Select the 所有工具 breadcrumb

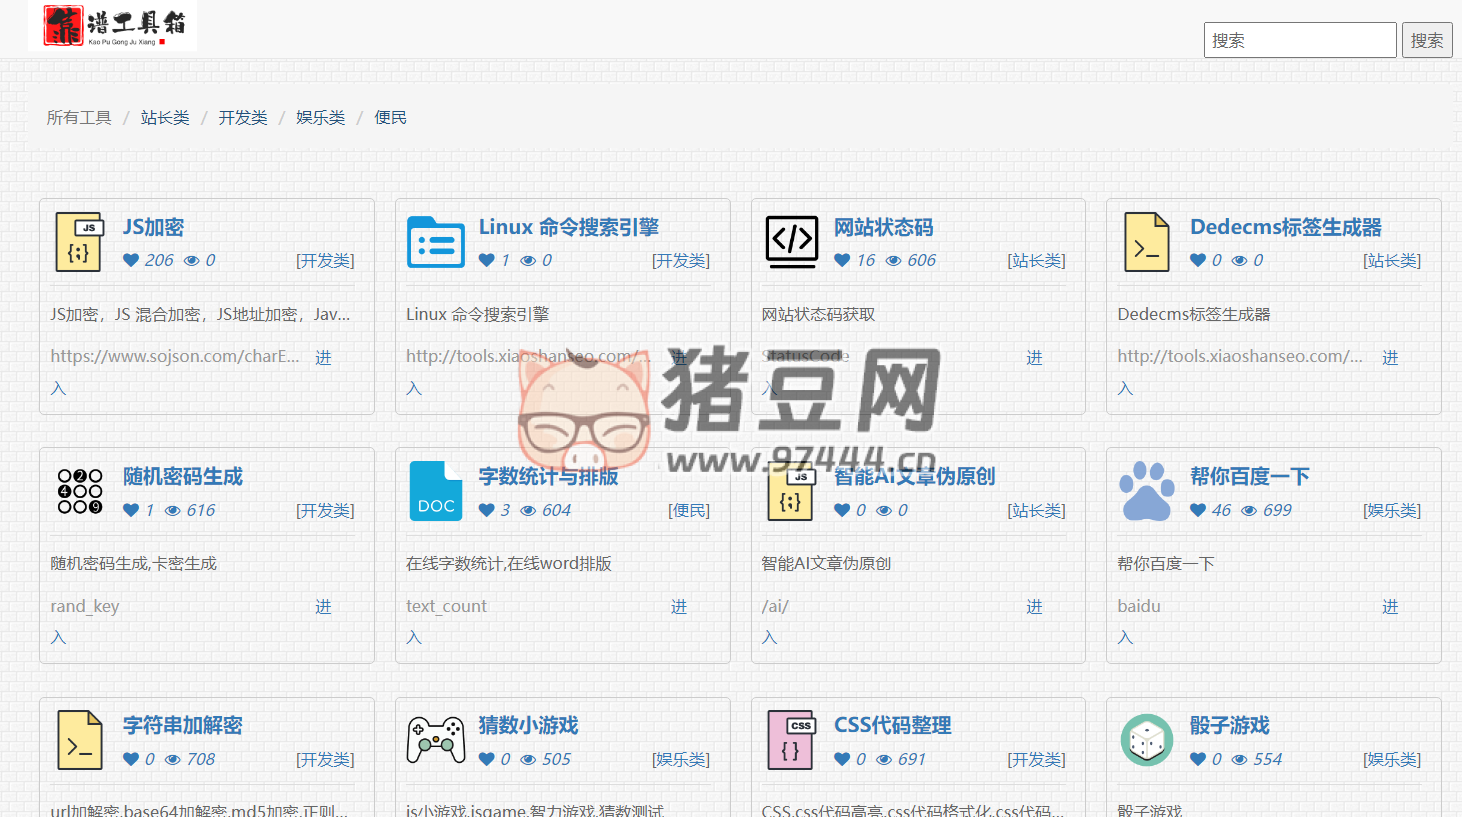pos(79,117)
